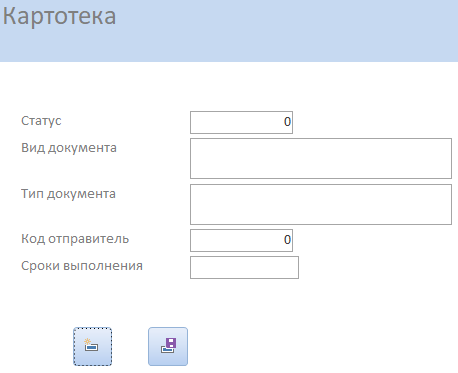
Task: Click the Статус label
Action: [41, 121]
